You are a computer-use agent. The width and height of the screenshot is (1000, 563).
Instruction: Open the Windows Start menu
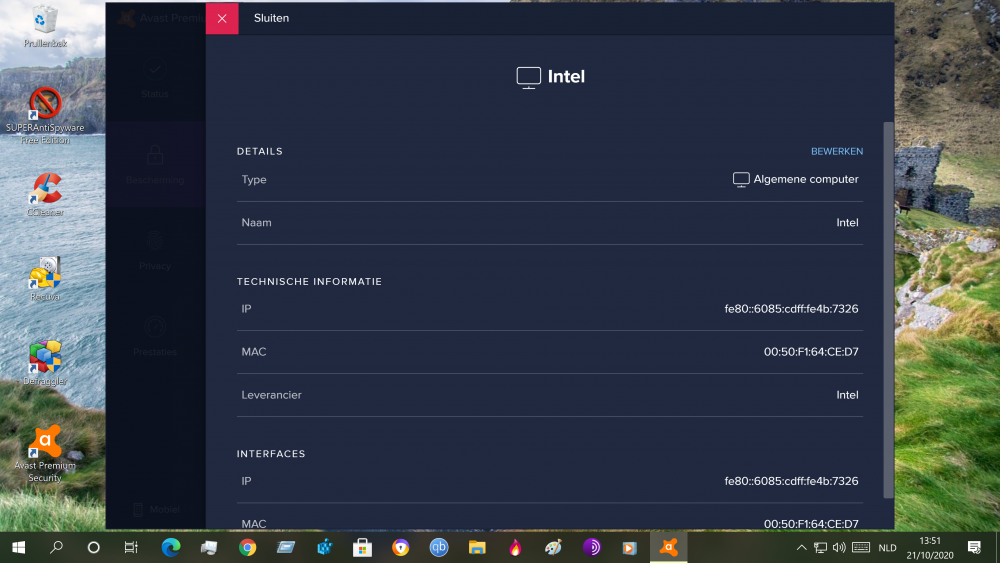[18, 547]
